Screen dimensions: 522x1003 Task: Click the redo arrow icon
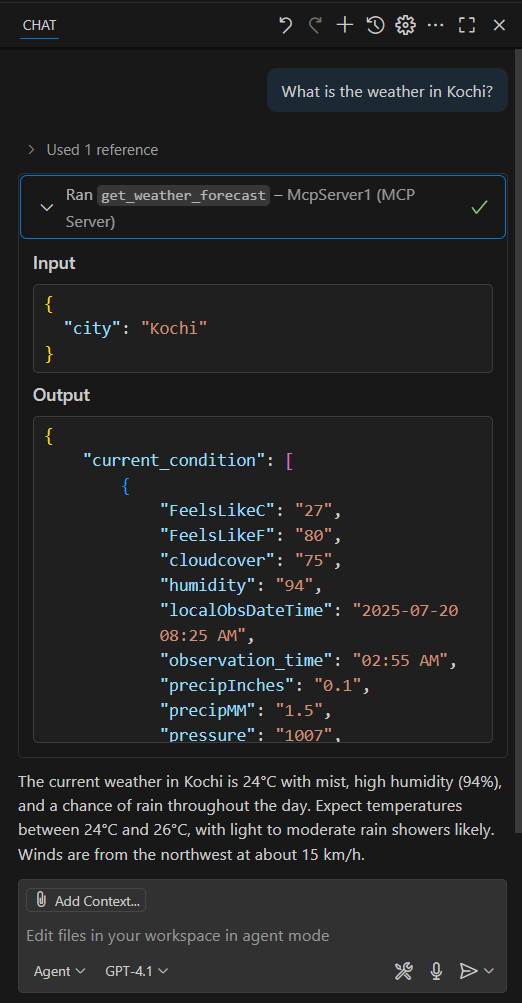tap(315, 26)
